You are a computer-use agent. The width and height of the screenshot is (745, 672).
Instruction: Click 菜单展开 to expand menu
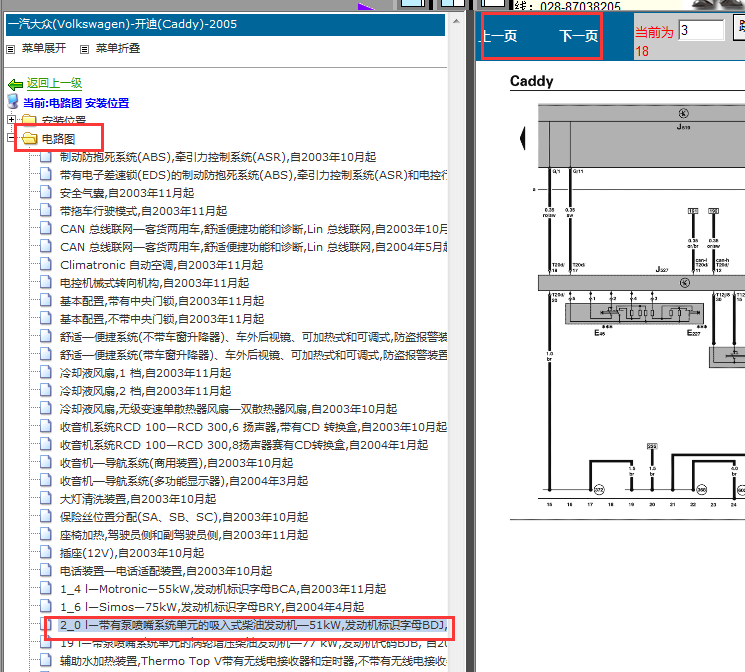tap(44, 48)
